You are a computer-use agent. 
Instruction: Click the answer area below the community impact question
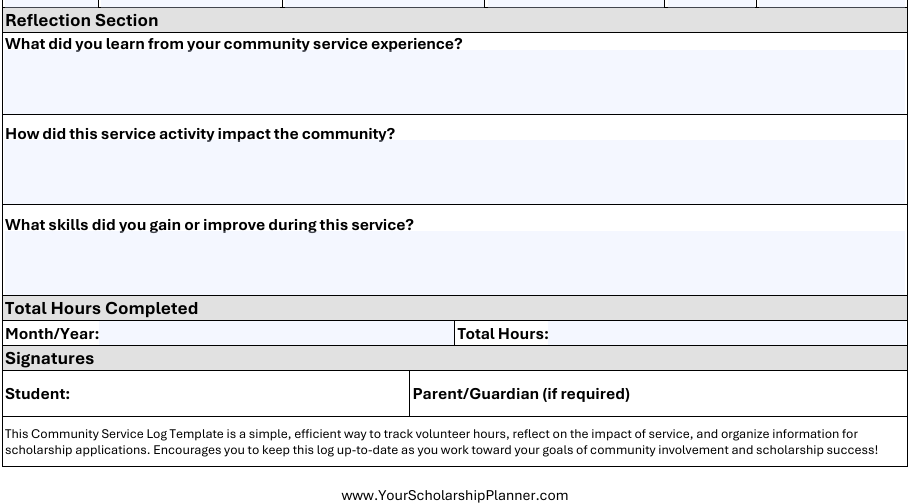455,172
